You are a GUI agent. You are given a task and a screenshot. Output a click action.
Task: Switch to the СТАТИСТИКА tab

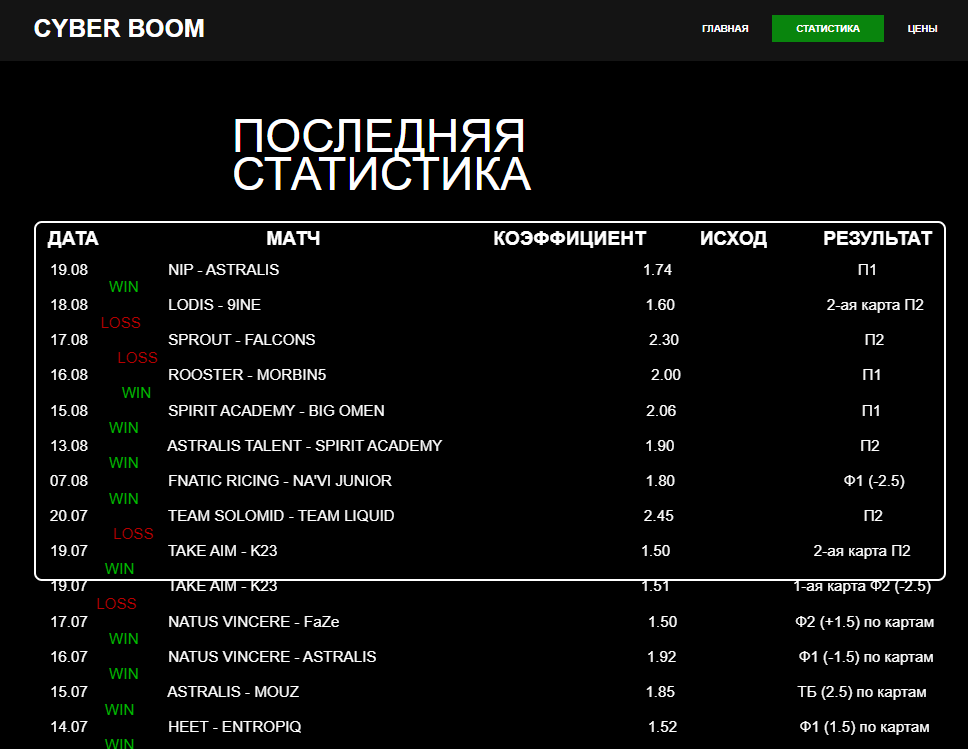click(827, 28)
